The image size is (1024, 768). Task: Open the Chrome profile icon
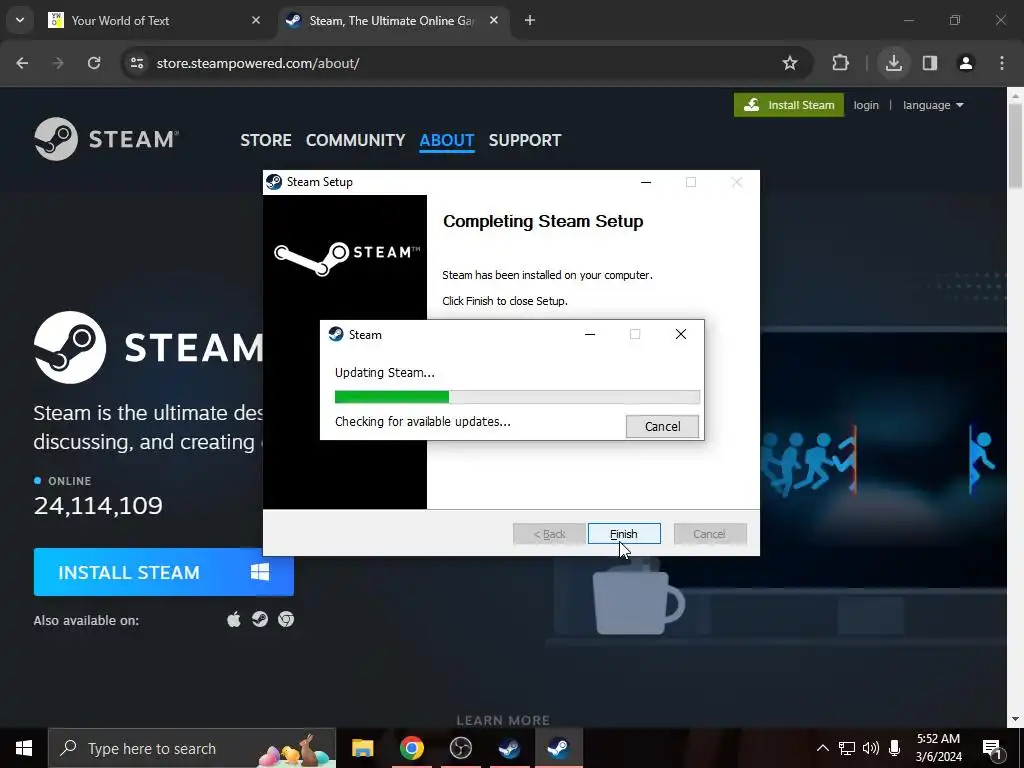[966, 63]
